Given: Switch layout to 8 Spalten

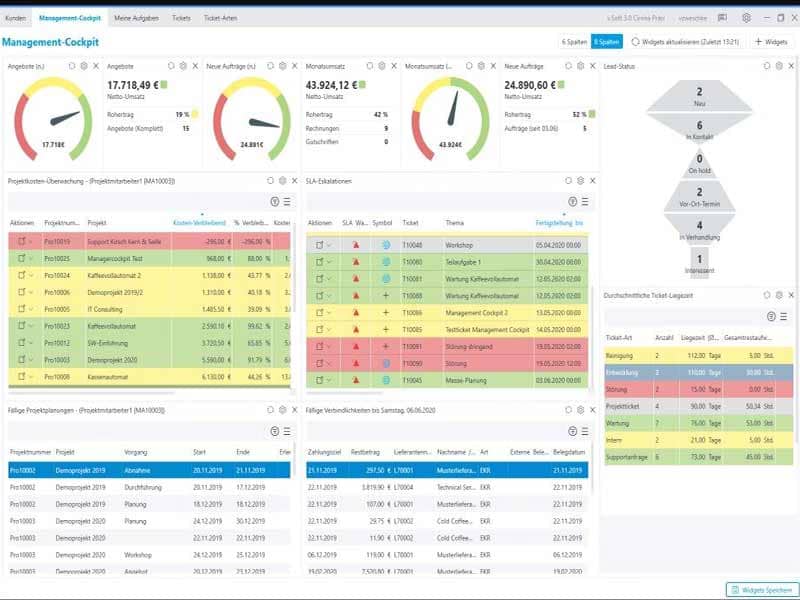Looking at the screenshot, I should [607, 42].
